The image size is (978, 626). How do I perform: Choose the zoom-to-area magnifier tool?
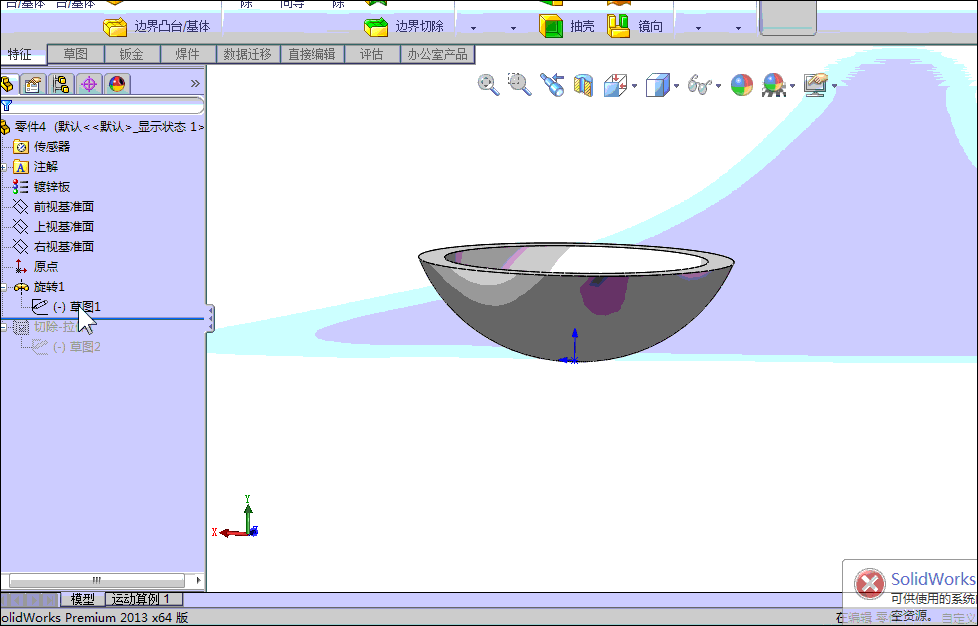coord(519,84)
